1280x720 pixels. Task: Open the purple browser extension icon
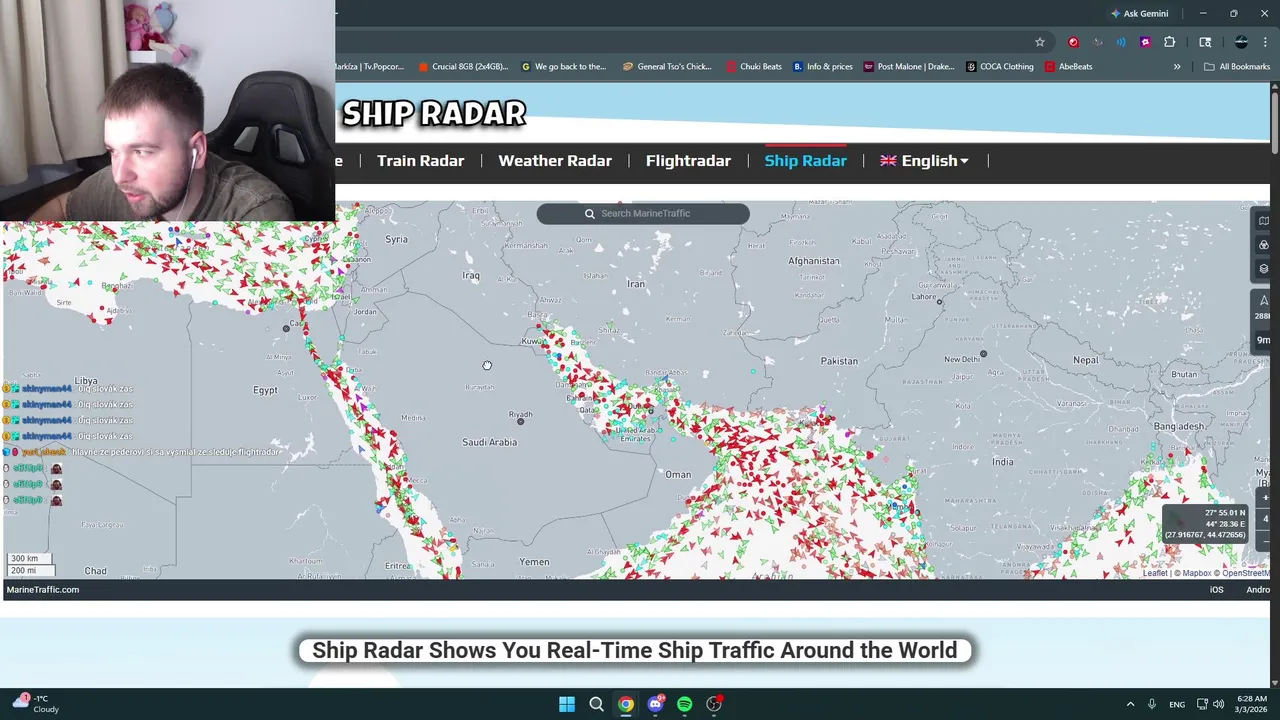(1145, 42)
